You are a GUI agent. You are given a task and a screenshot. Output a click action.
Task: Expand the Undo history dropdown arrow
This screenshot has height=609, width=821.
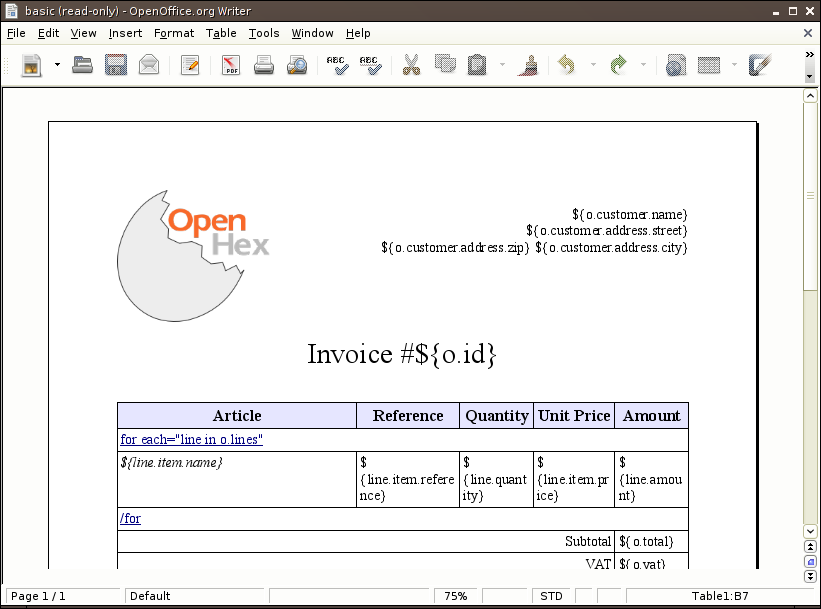tap(592, 66)
